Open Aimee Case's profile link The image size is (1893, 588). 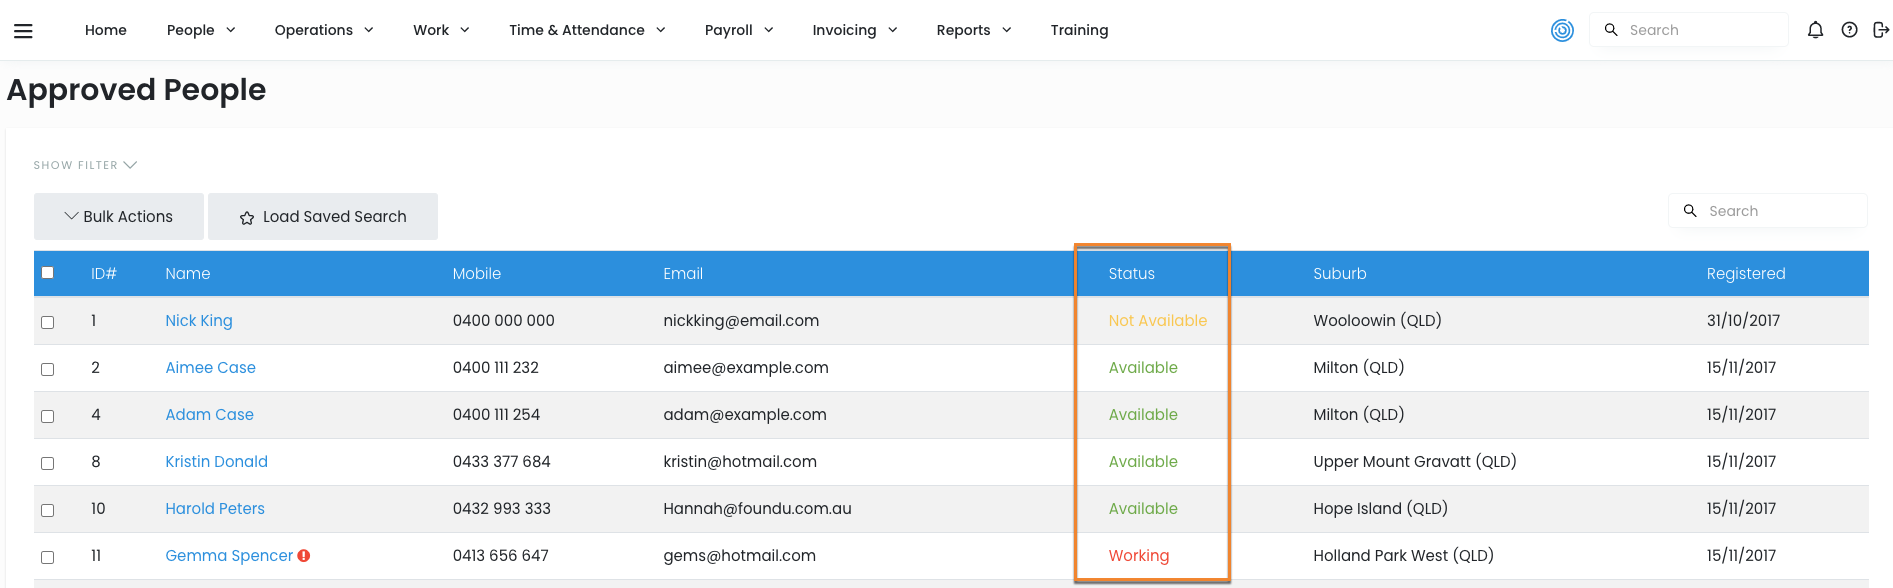click(210, 368)
